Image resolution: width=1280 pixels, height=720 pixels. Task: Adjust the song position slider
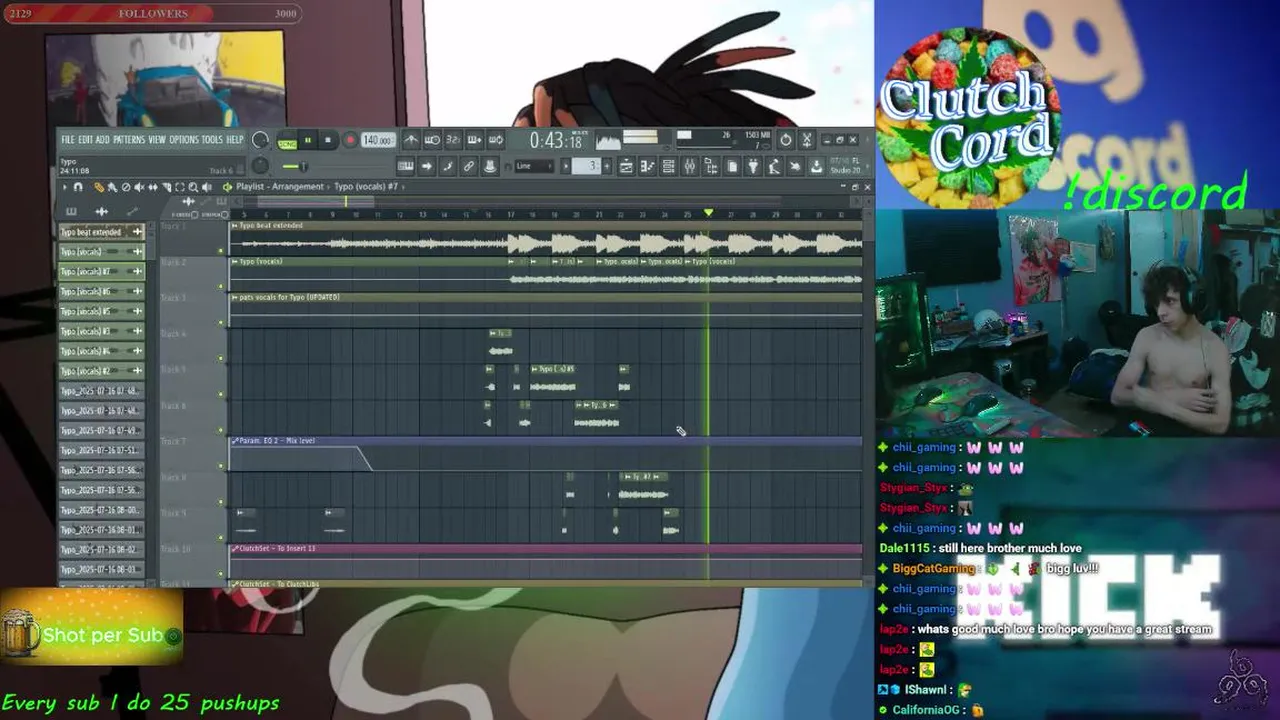tap(334, 166)
